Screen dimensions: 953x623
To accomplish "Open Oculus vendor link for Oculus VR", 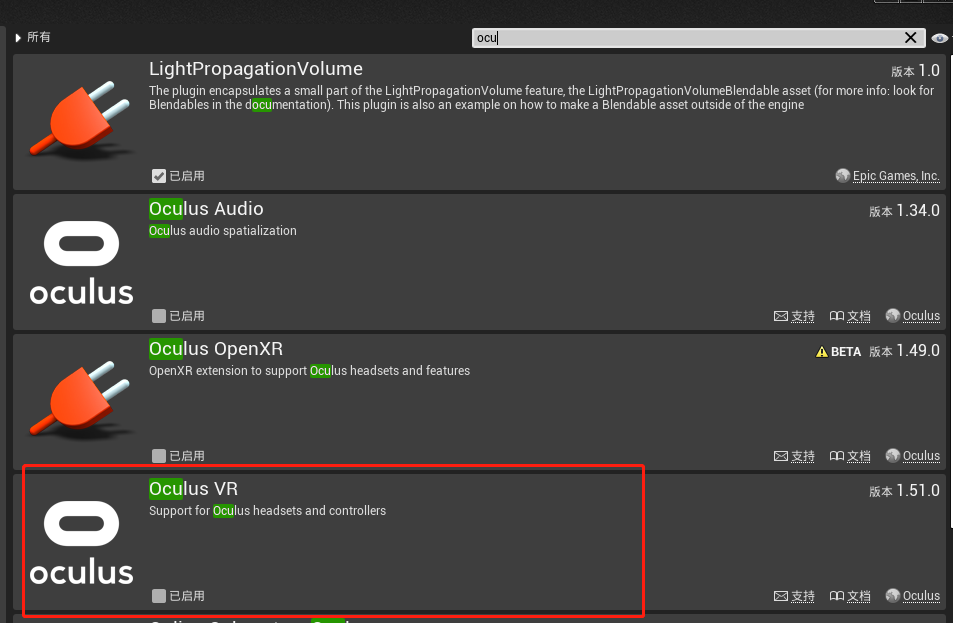I will click(921, 596).
